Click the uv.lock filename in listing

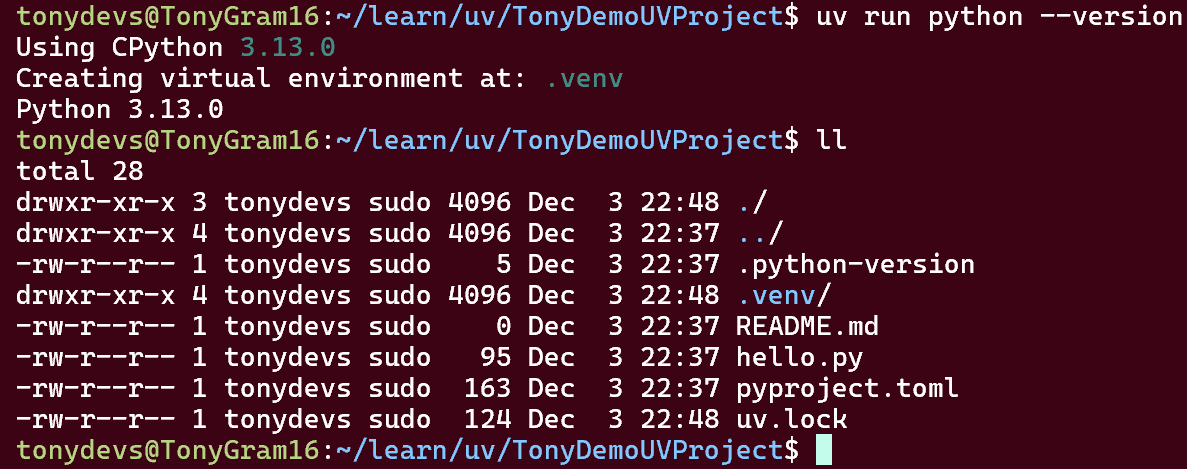[x=792, y=419]
